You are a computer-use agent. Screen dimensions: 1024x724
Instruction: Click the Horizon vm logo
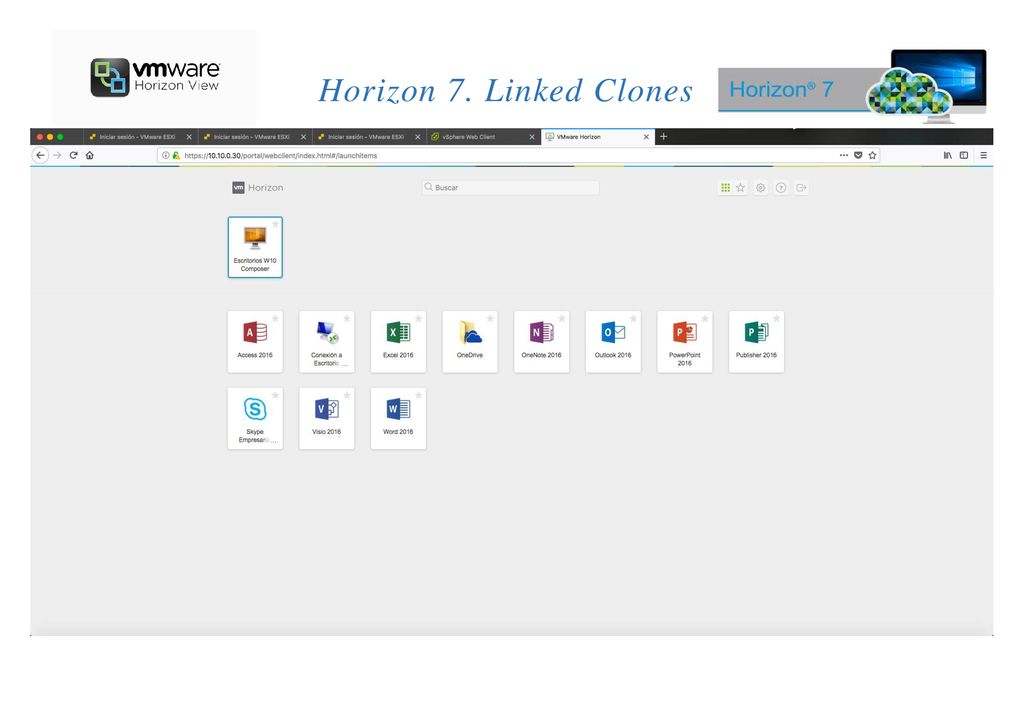pyautogui.click(x=238, y=187)
